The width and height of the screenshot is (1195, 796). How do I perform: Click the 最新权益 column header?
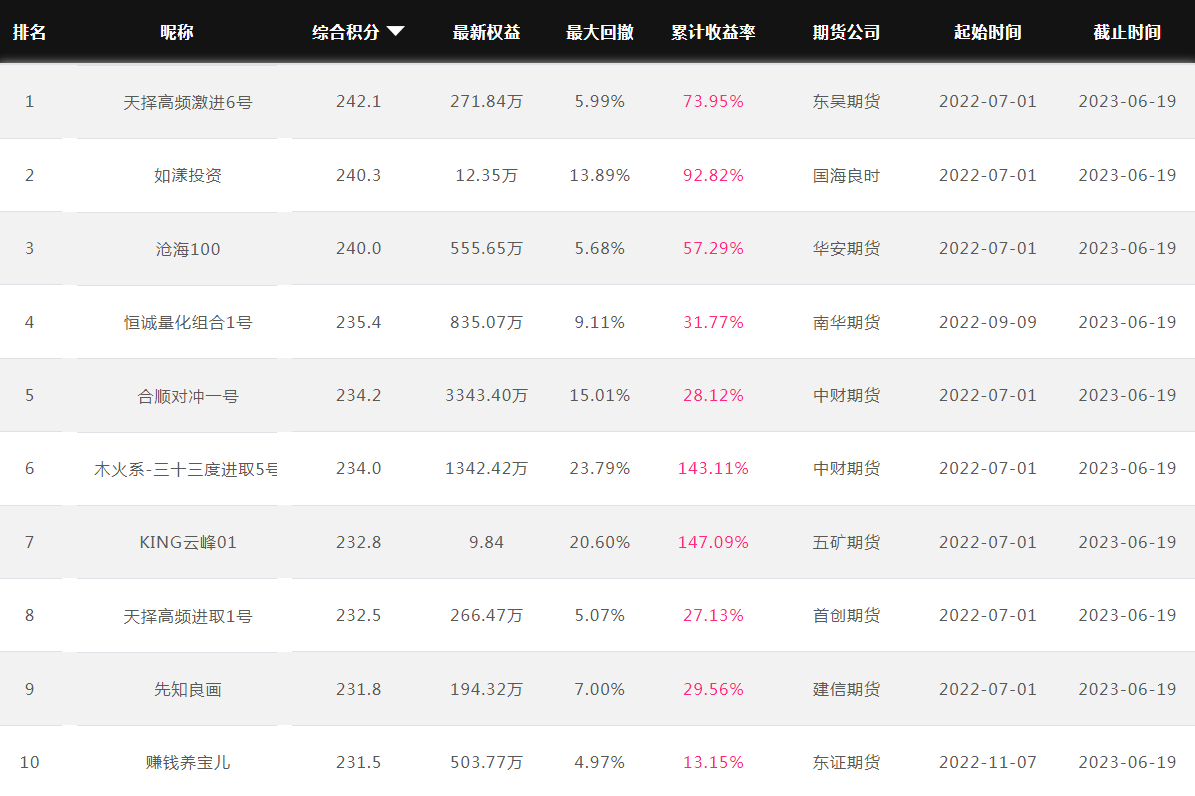[486, 32]
